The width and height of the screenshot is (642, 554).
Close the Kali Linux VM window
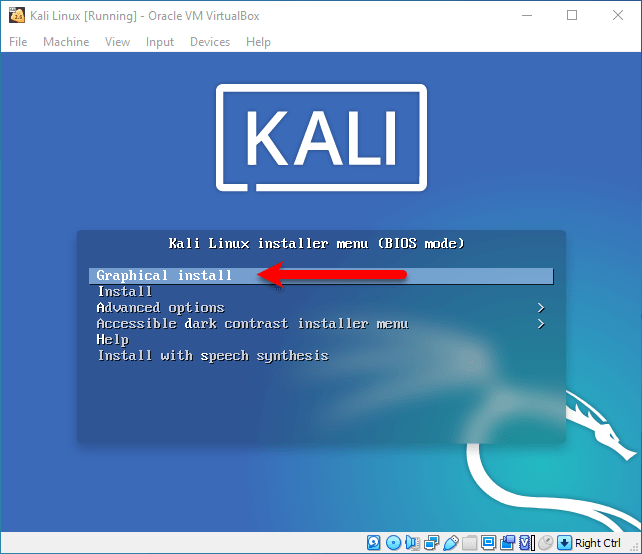coord(618,16)
